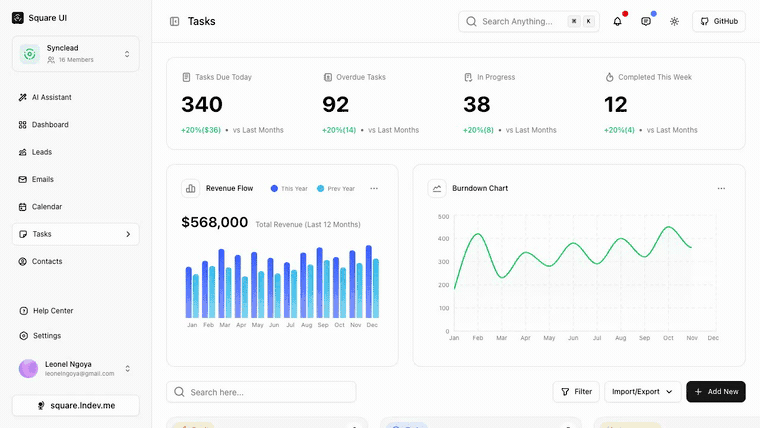The image size is (760, 428).
Task: Click the 16 Members label
Action: [x=76, y=60]
